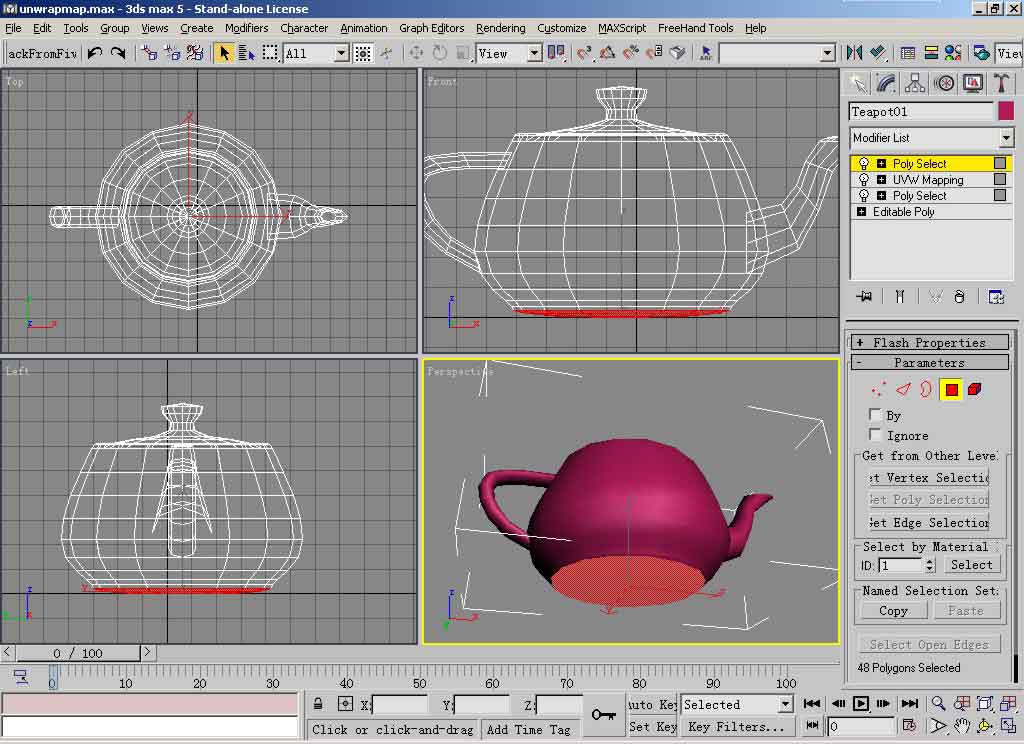Image resolution: width=1024 pixels, height=744 pixels.
Task: Click the Pan hand viewport tool
Action: [x=962, y=725]
